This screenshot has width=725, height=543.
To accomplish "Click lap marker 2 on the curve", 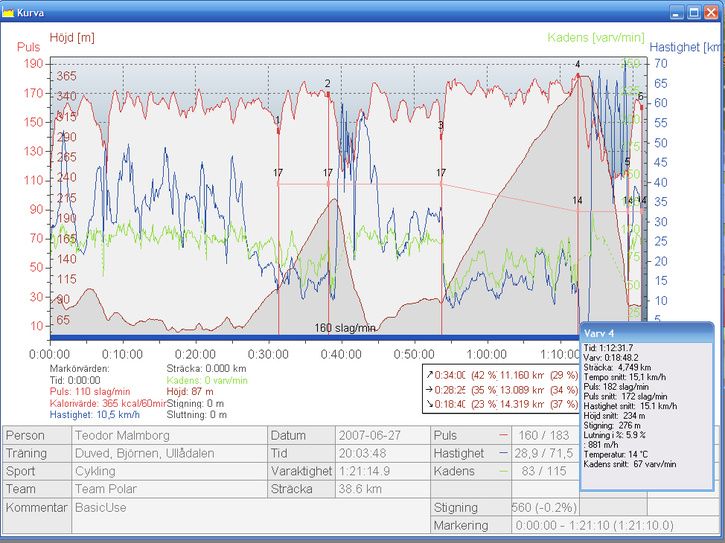I will pyautogui.click(x=327, y=84).
